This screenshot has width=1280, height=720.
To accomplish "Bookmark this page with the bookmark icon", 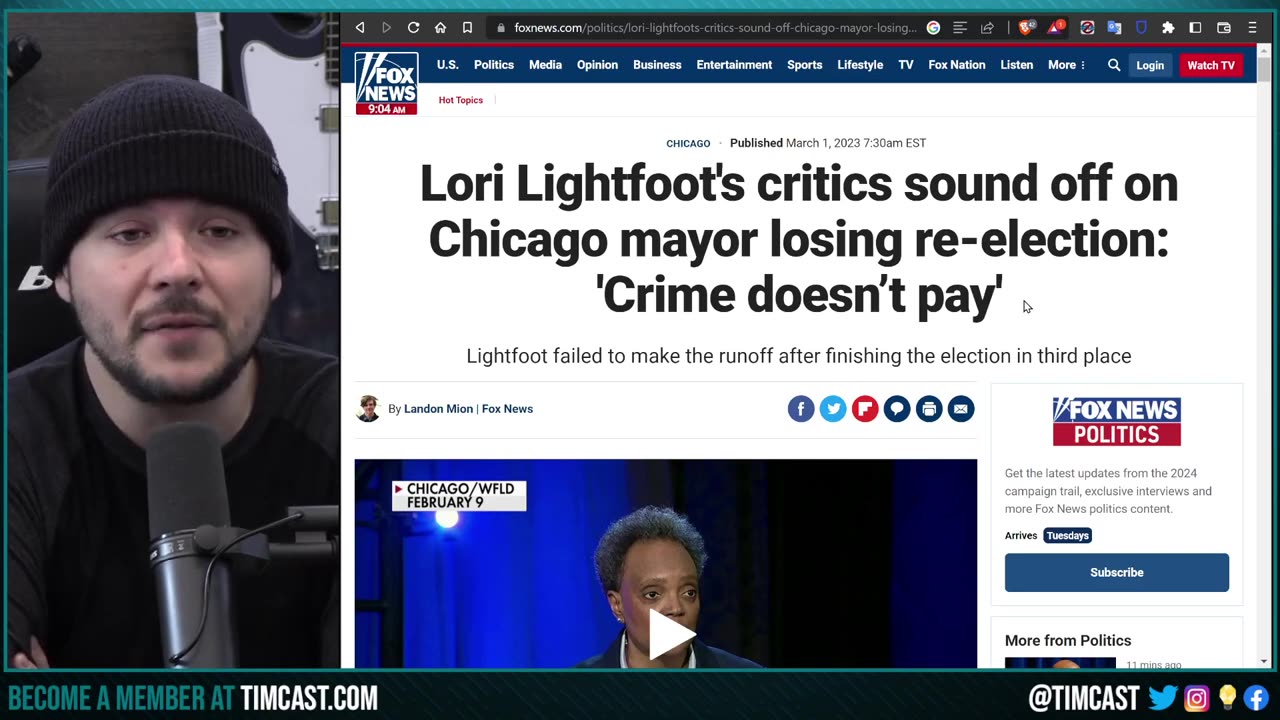I will [467, 28].
